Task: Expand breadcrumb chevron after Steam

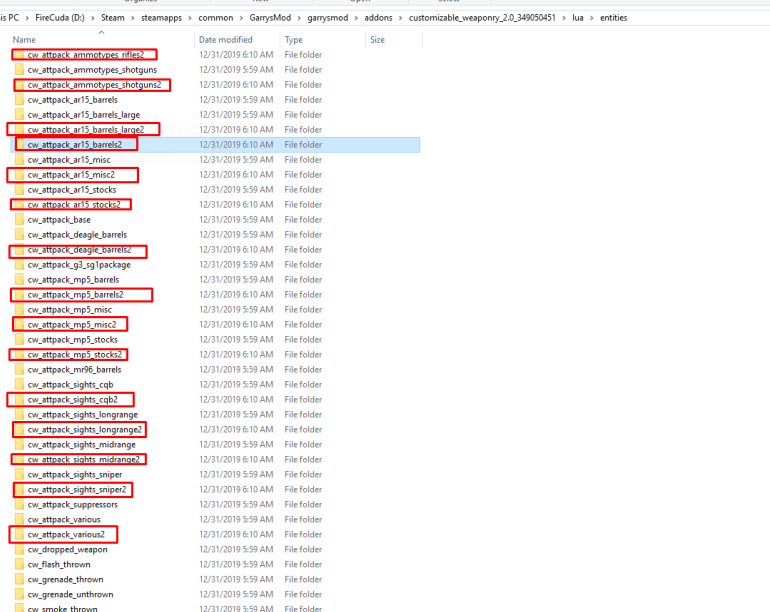Action: [x=133, y=18]
